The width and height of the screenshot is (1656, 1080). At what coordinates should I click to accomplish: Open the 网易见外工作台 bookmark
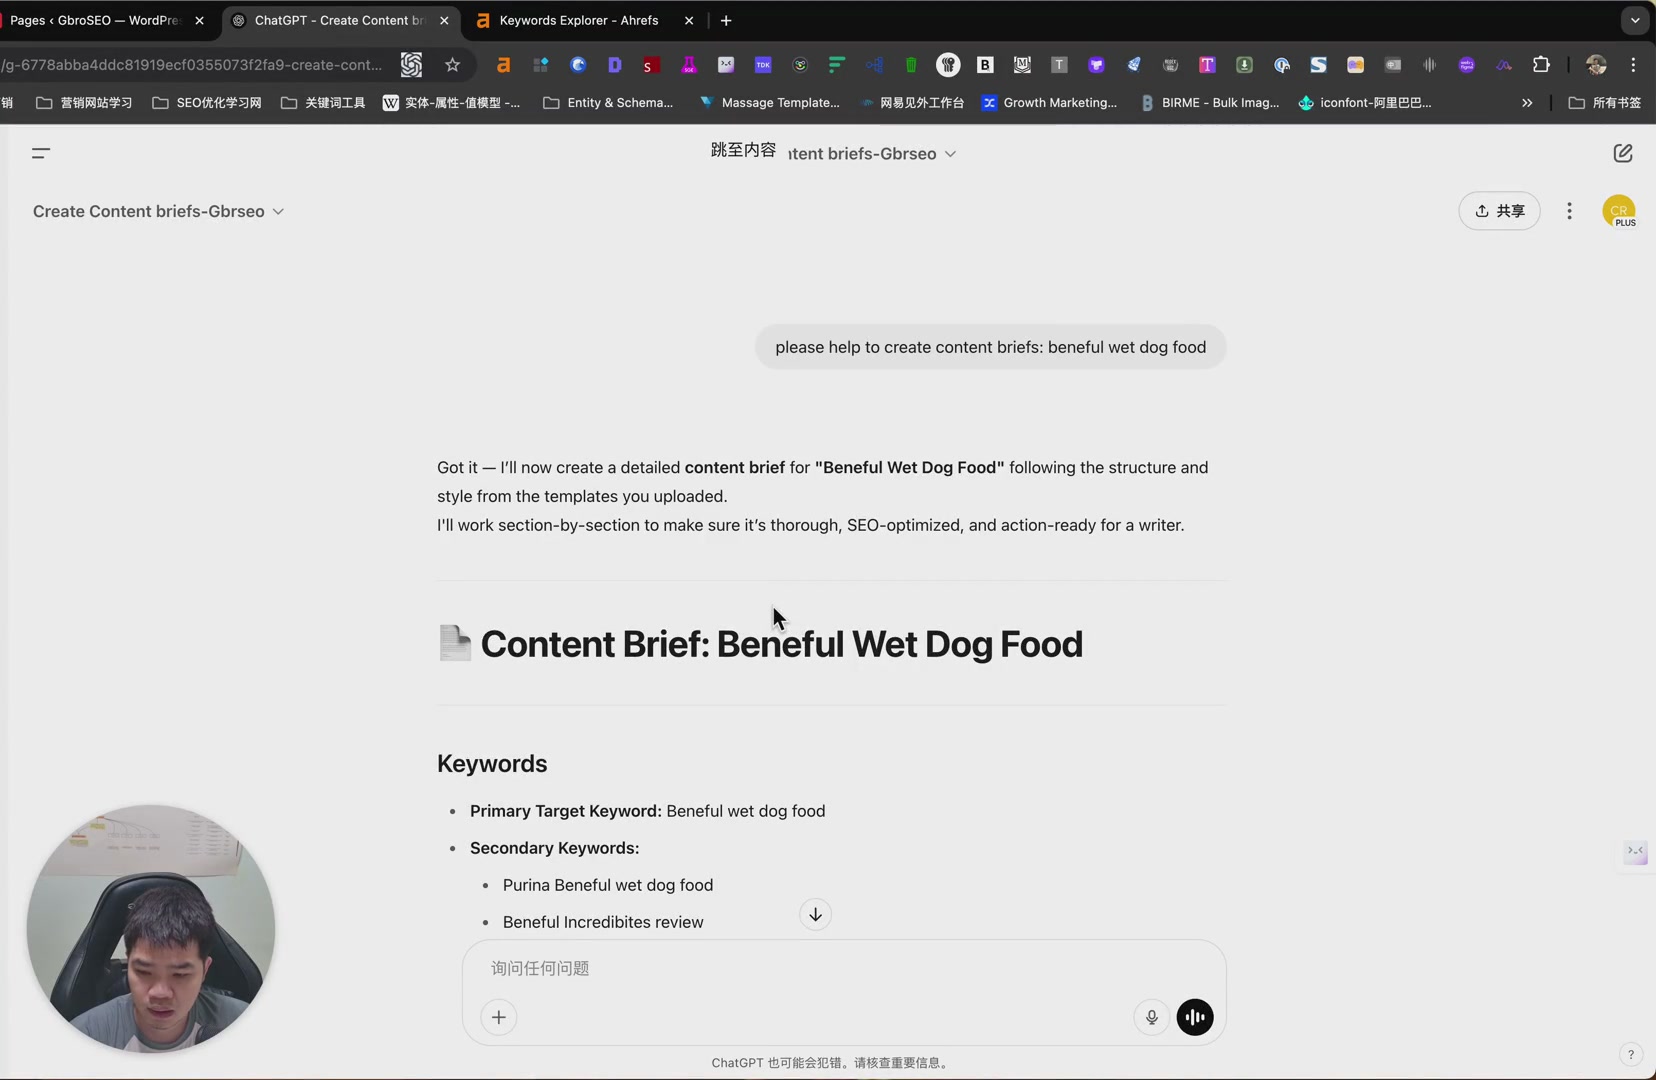tap(912, 102)
